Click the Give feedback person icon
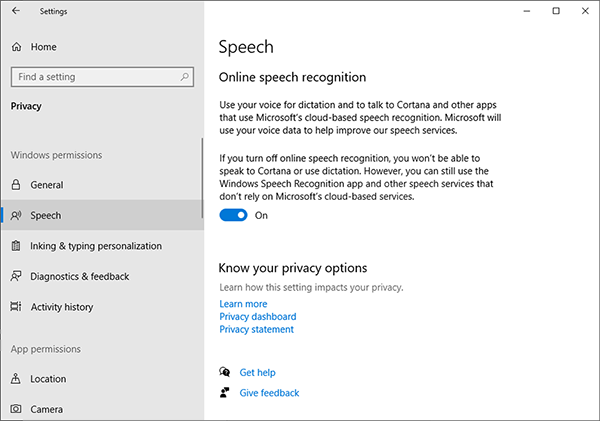The height and width of the screenshot is (421, 600). (225, 393)
